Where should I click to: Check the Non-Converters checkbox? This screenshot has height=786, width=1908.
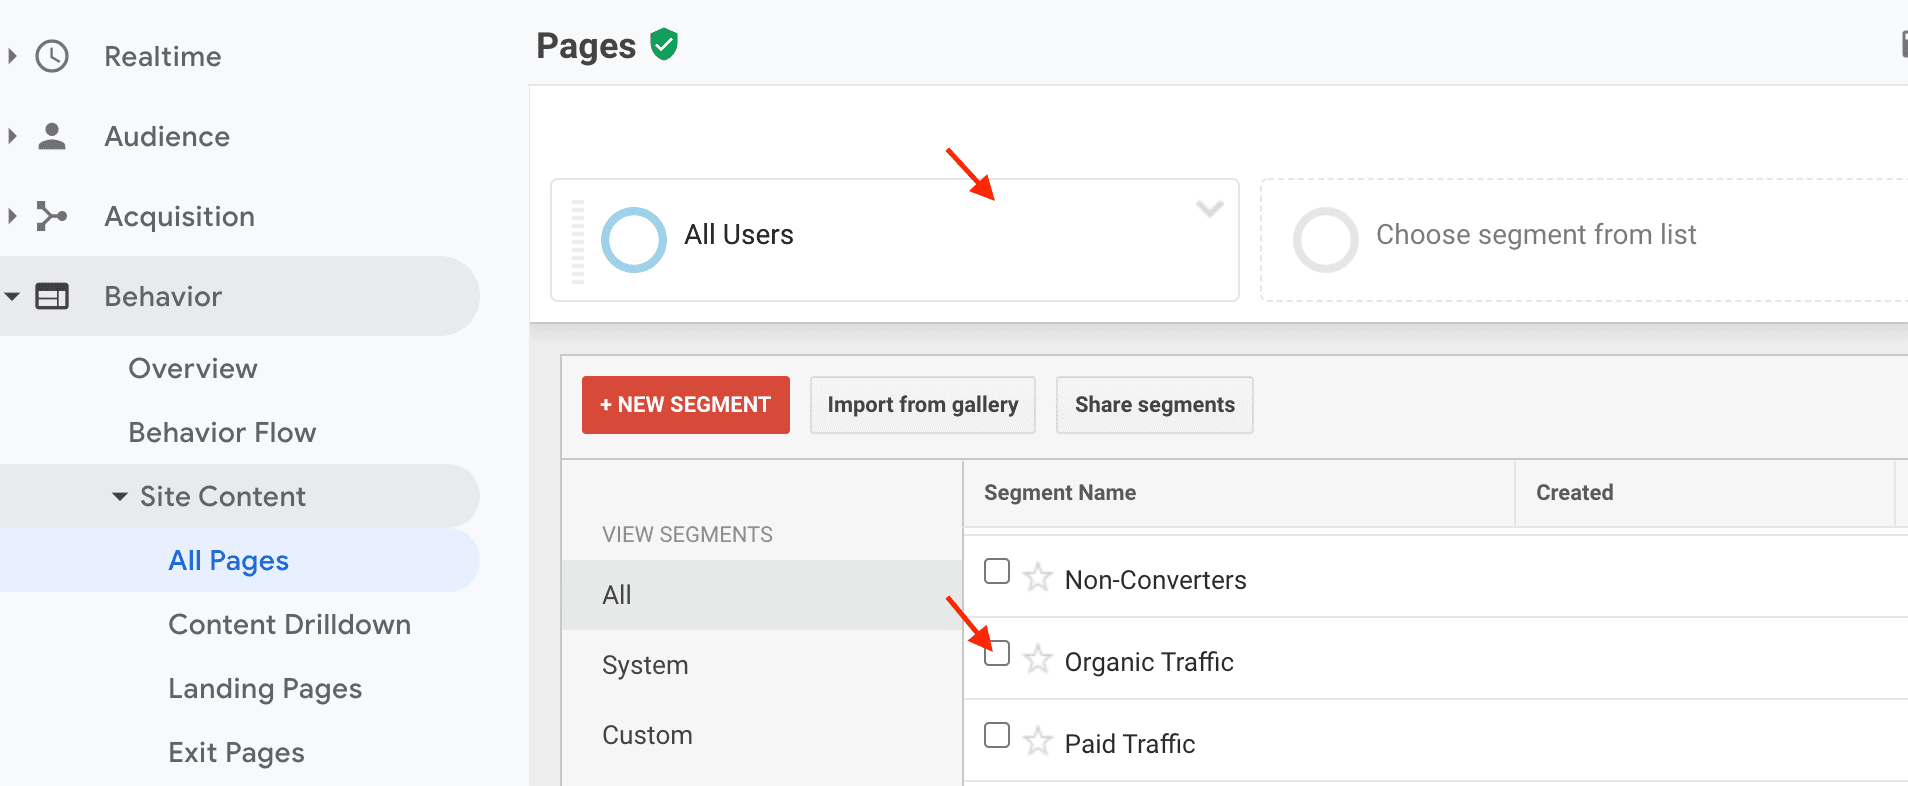(997, 571)
